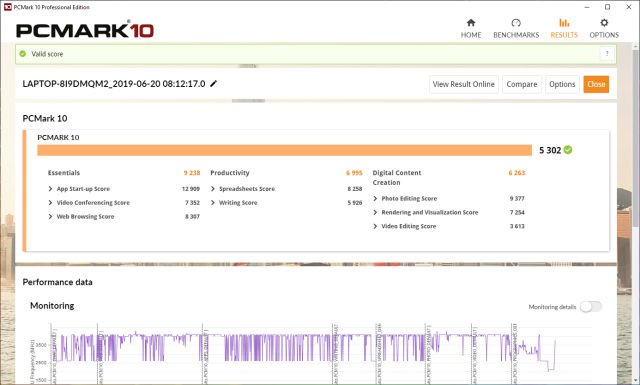This screenshot has height=385, width=640.
Task: Click the Web Browsing value 8 307
Action: click(x=192, y=216)
